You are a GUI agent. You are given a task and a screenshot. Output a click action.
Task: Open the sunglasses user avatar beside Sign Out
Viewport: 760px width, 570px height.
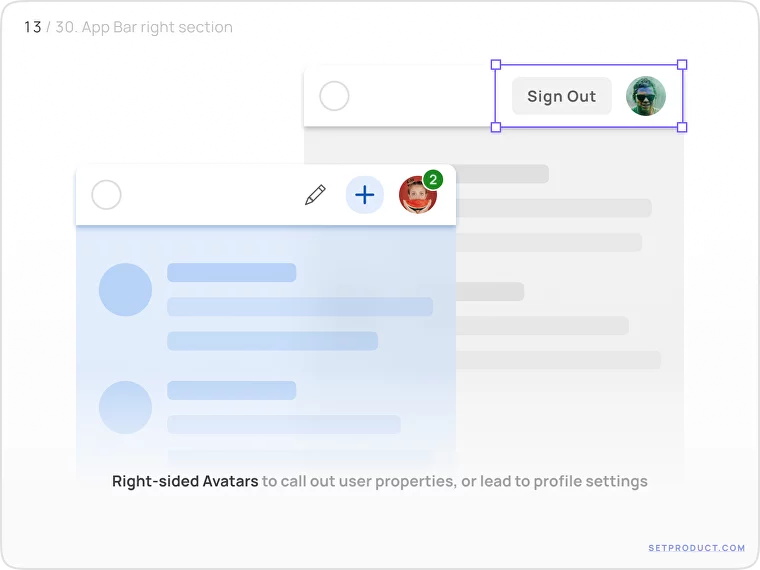[x=646, y=96]
